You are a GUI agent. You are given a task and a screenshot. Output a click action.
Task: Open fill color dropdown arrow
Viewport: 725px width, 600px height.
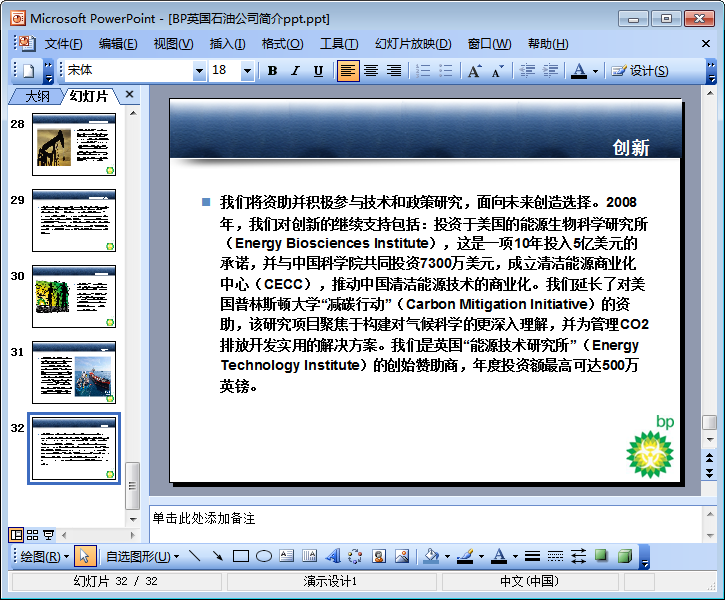447,557
